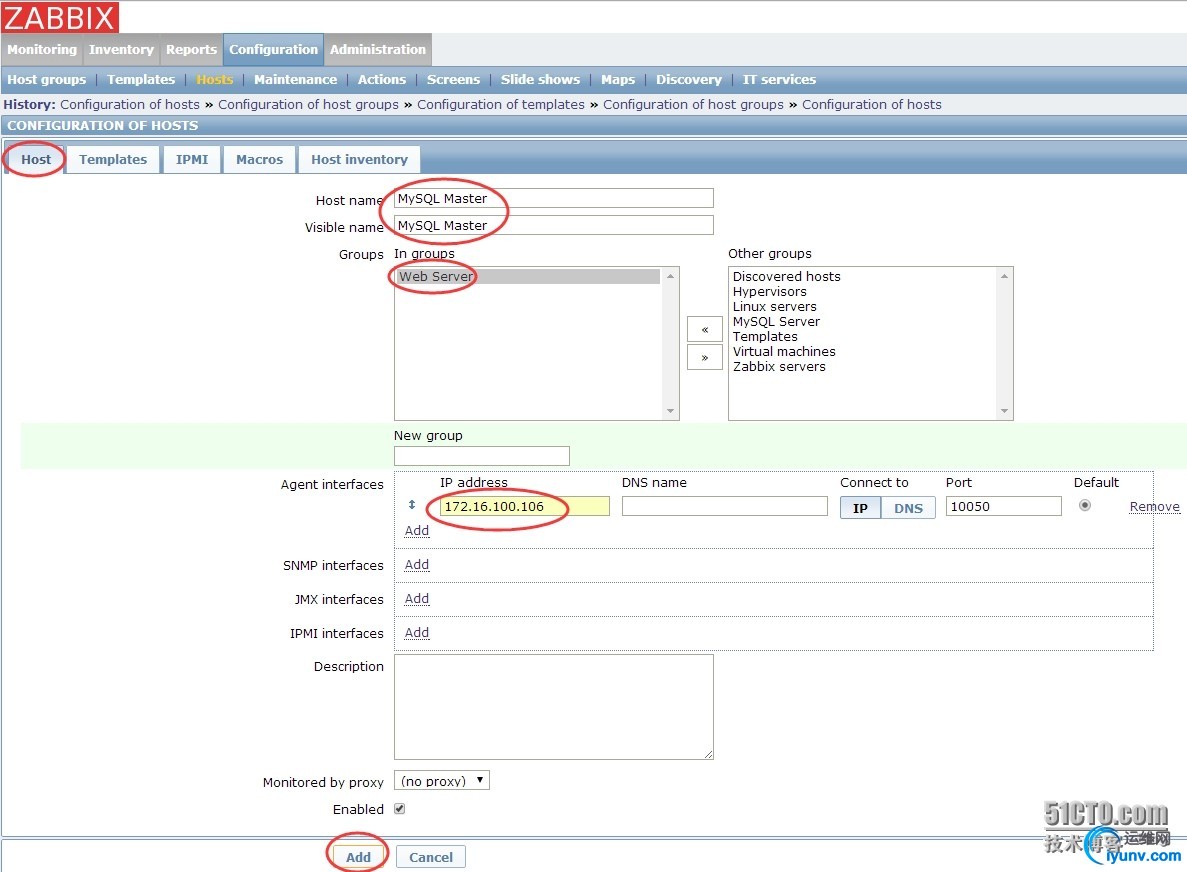Viewport: 1187px width, 872px height.
Task: Toggle the Enabled checkbox
Action: 400,808
